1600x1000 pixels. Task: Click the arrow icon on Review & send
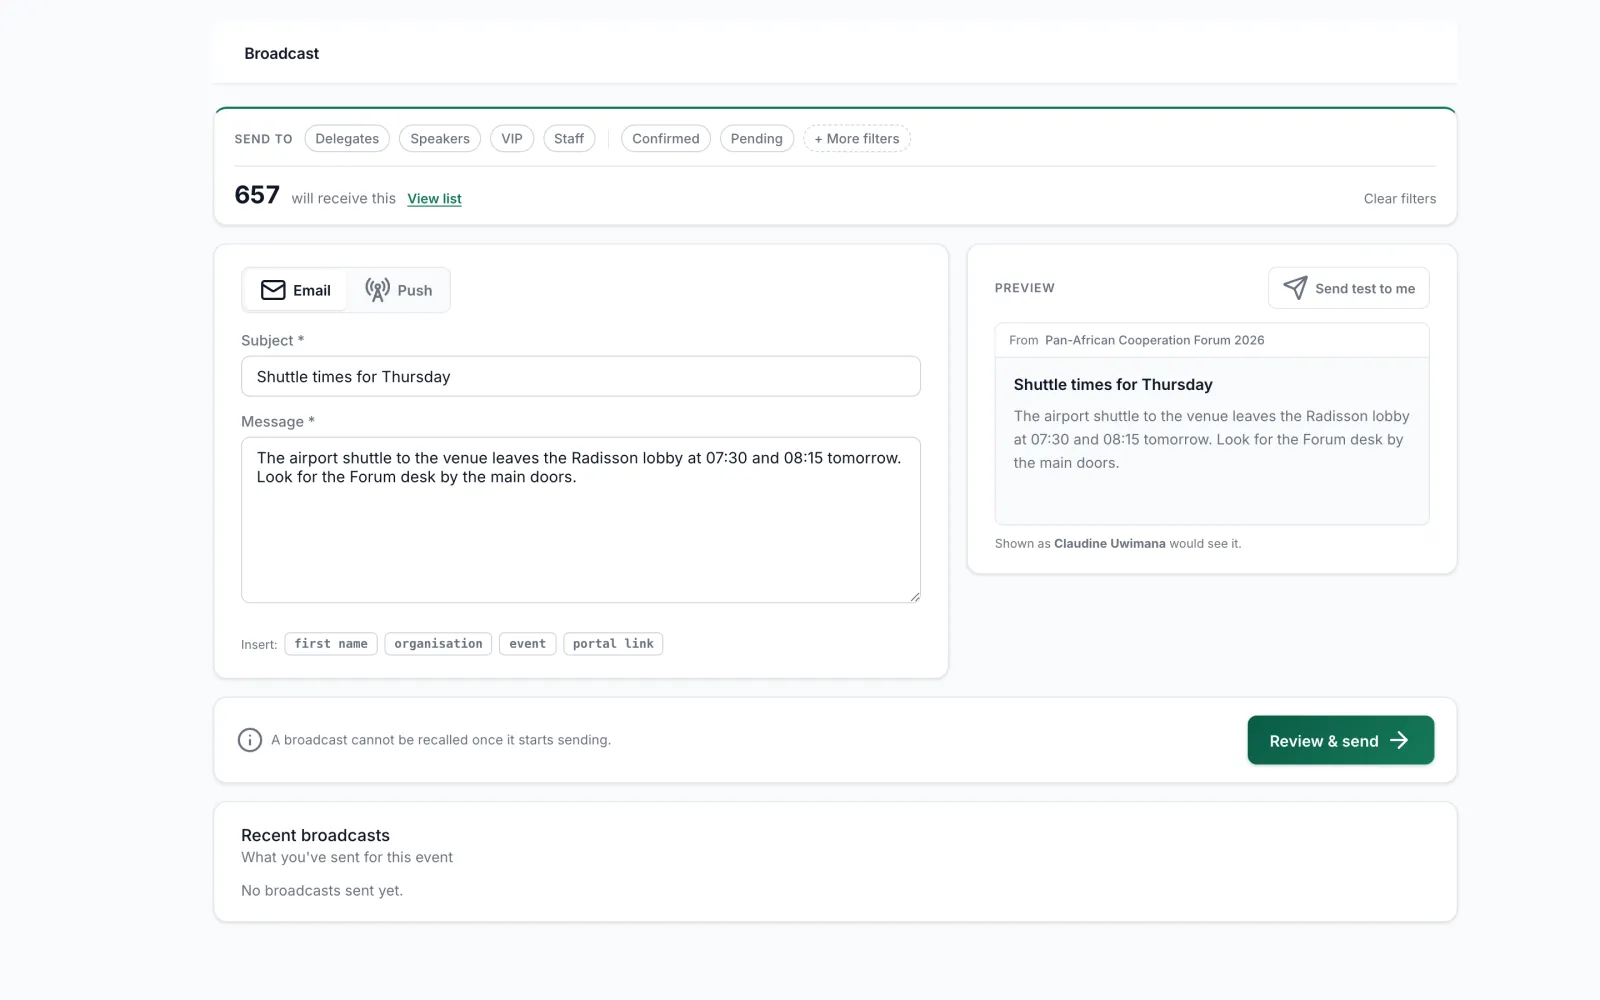(x=1399, y=740)
